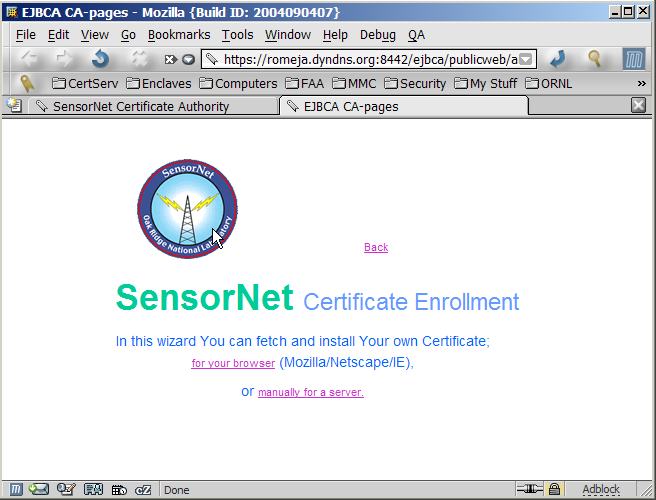Click the Mozilla throbber logo icon
Image resolution: width=656 pixels, height=500 pixels.
[x=633, y=59]
